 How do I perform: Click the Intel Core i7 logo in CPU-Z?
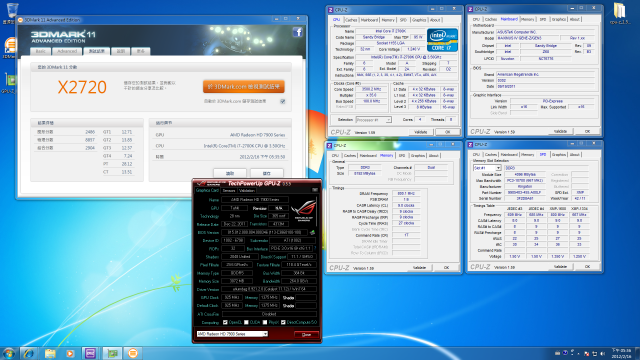[x=442, y=40]
